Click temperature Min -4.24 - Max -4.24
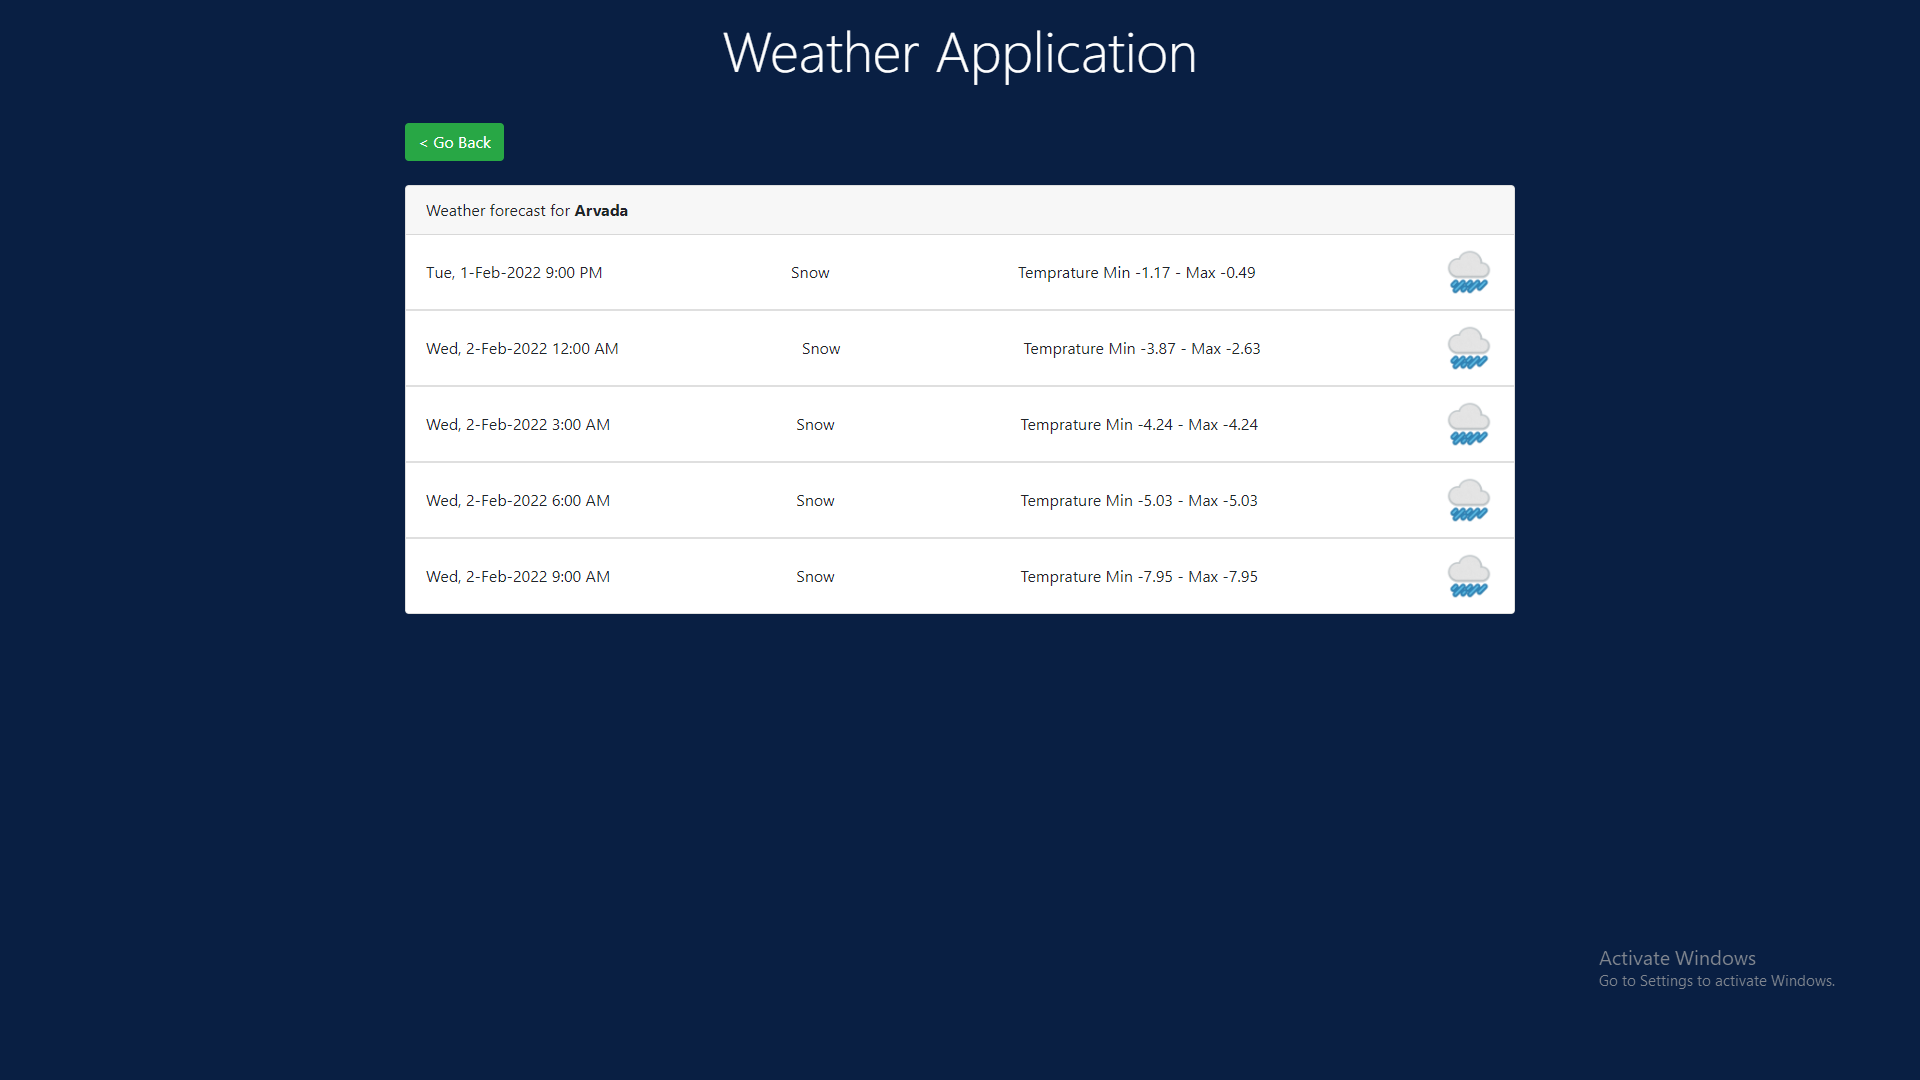Screen dimensions: 1920x1080 (1139, 425)
